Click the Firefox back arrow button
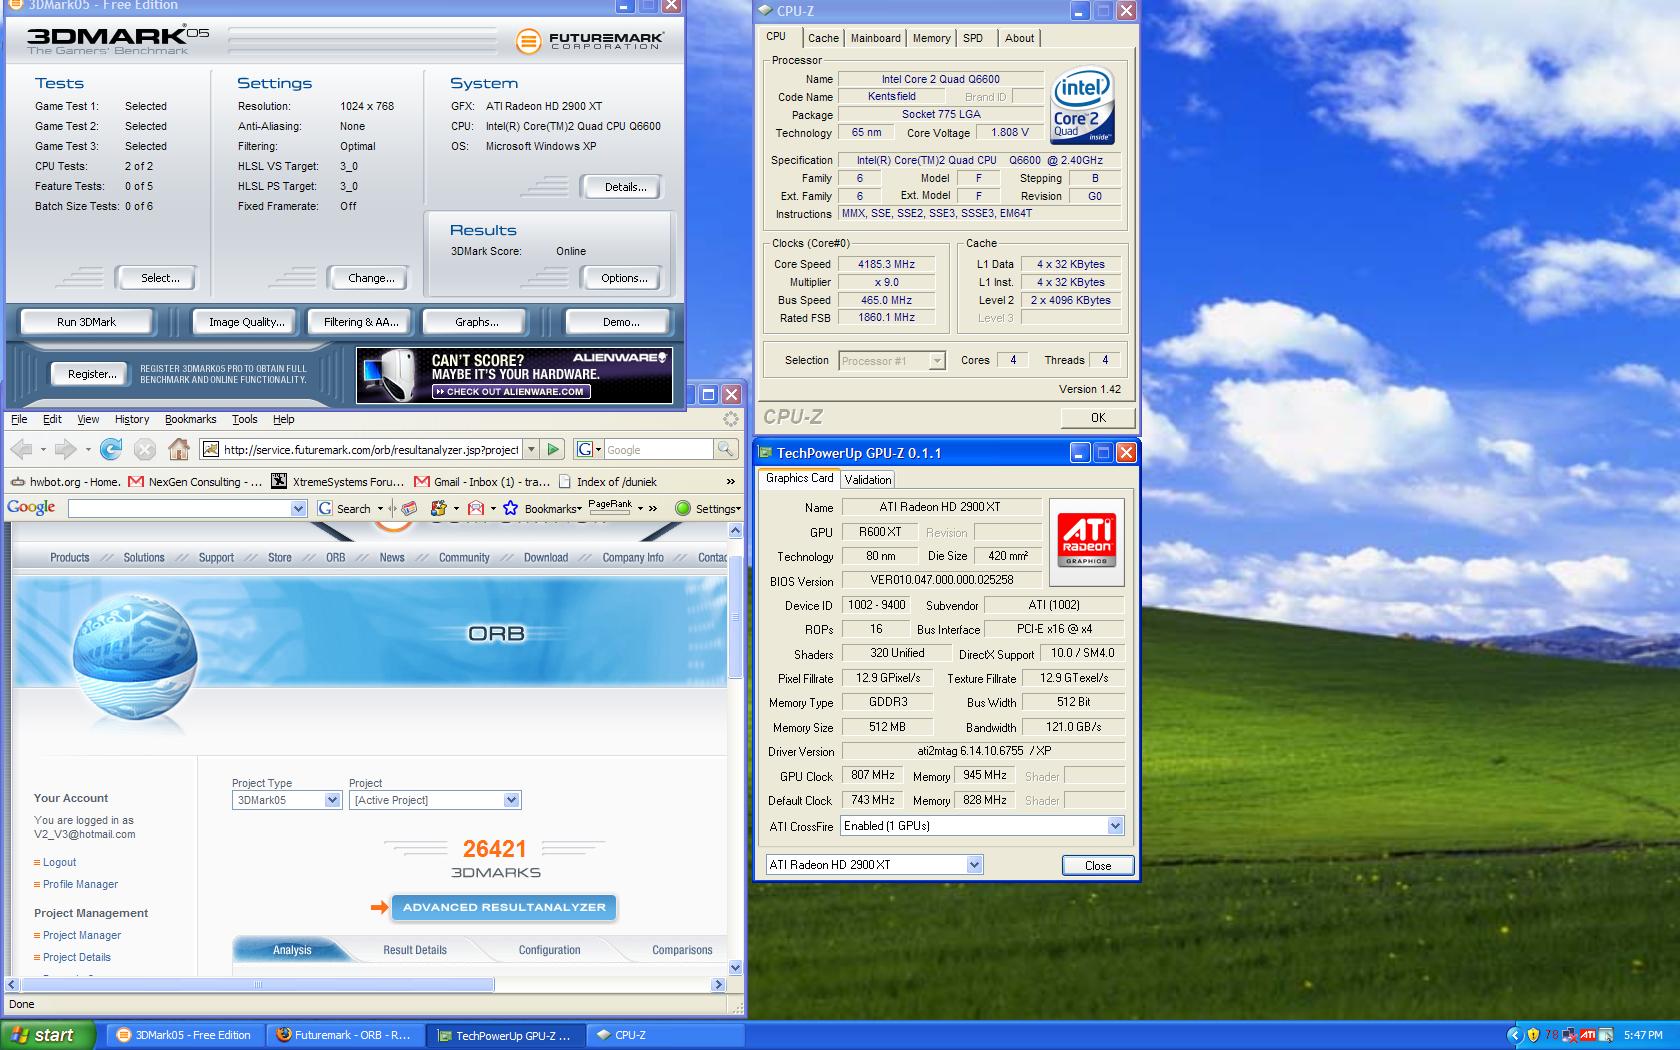Screen dimensions: 1680x1050 (22, 449)
